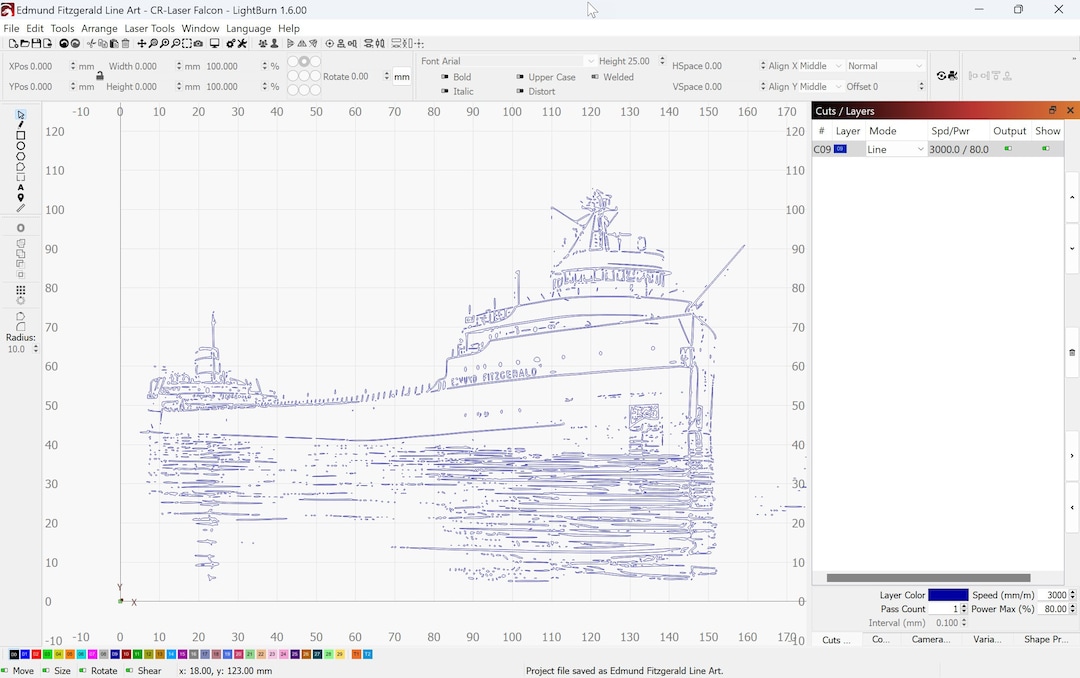Check the Welded text option
This screenshot has width=1080, height=678.
click(594, 77)
